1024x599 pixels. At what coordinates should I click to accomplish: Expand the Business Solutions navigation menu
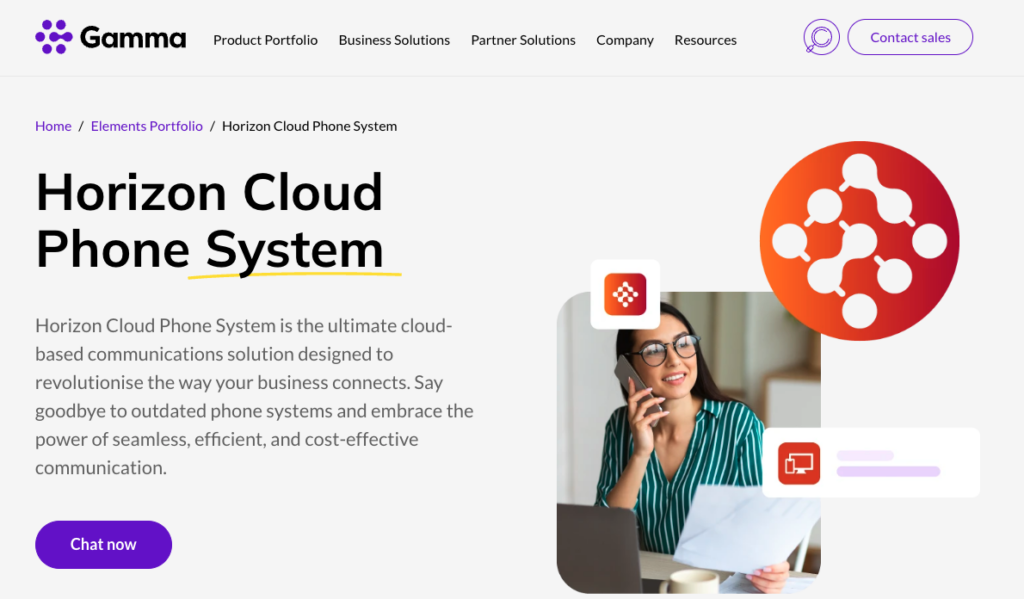(x=394, y=40)
